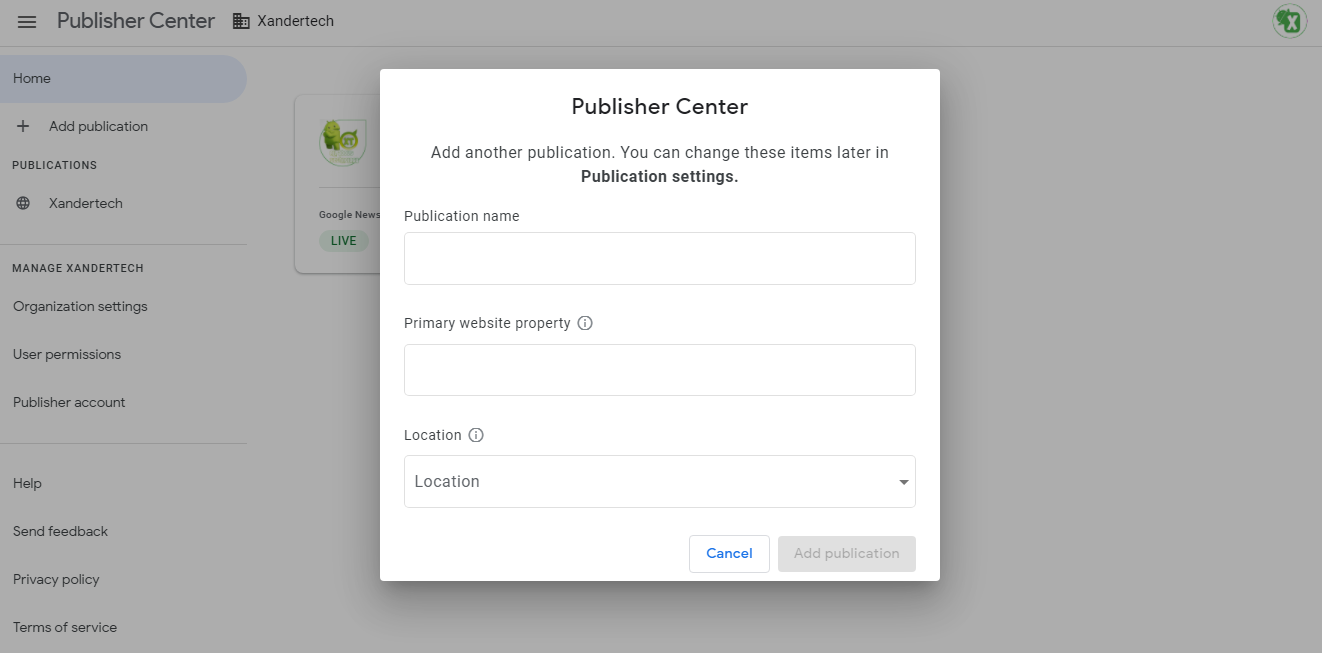
Task: Click Send feedback
Action: tap(60, 531)
